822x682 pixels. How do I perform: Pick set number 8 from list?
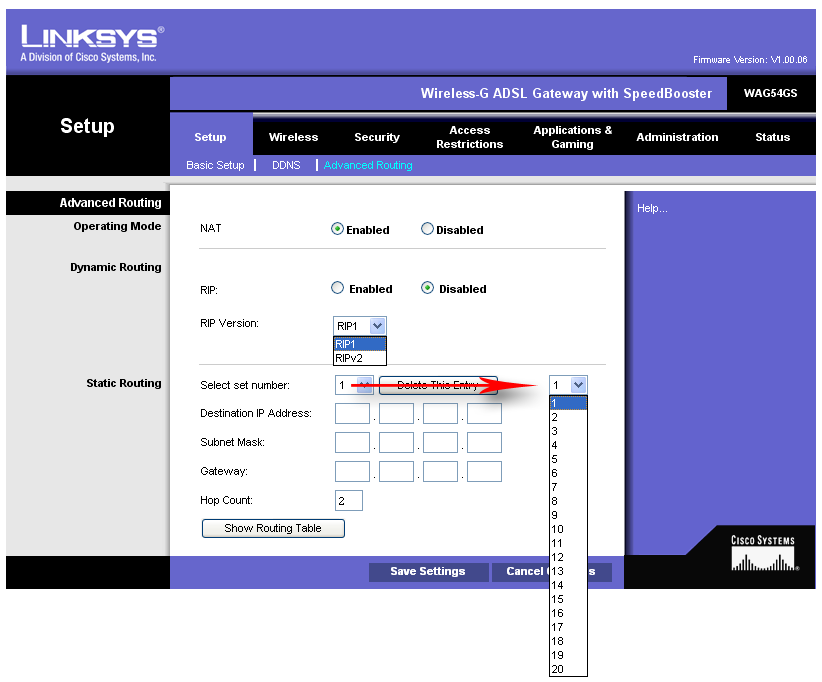tap(568, 501)
